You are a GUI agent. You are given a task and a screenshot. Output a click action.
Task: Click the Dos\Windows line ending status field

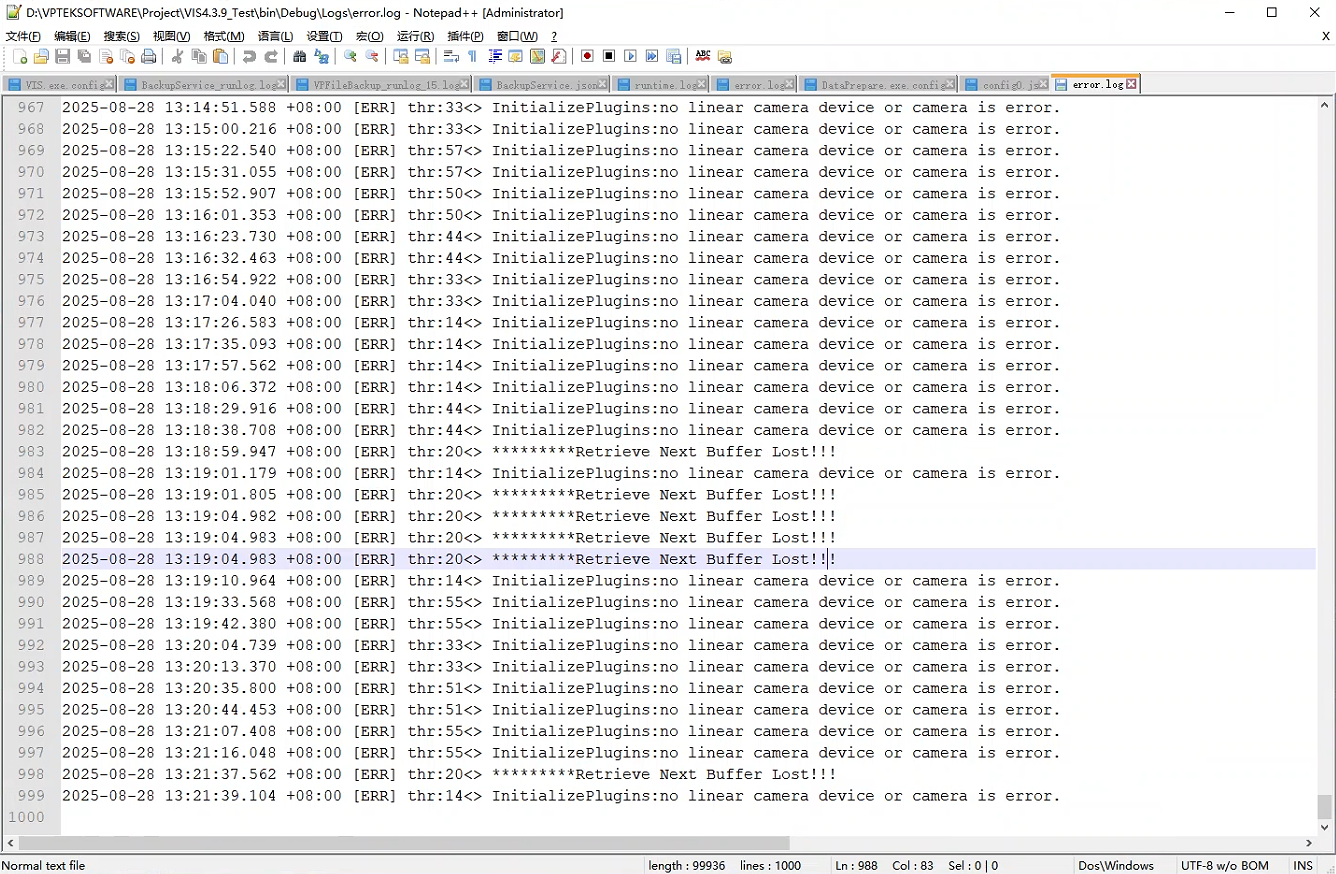pos(1115,866)
